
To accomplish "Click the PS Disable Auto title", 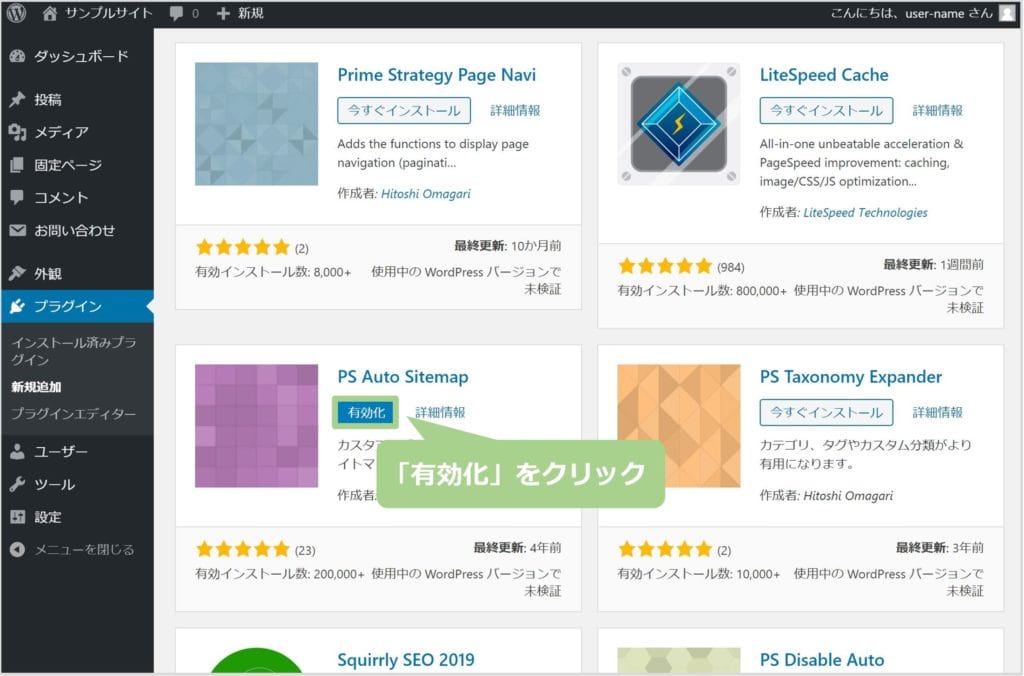I will coord(822,660).
